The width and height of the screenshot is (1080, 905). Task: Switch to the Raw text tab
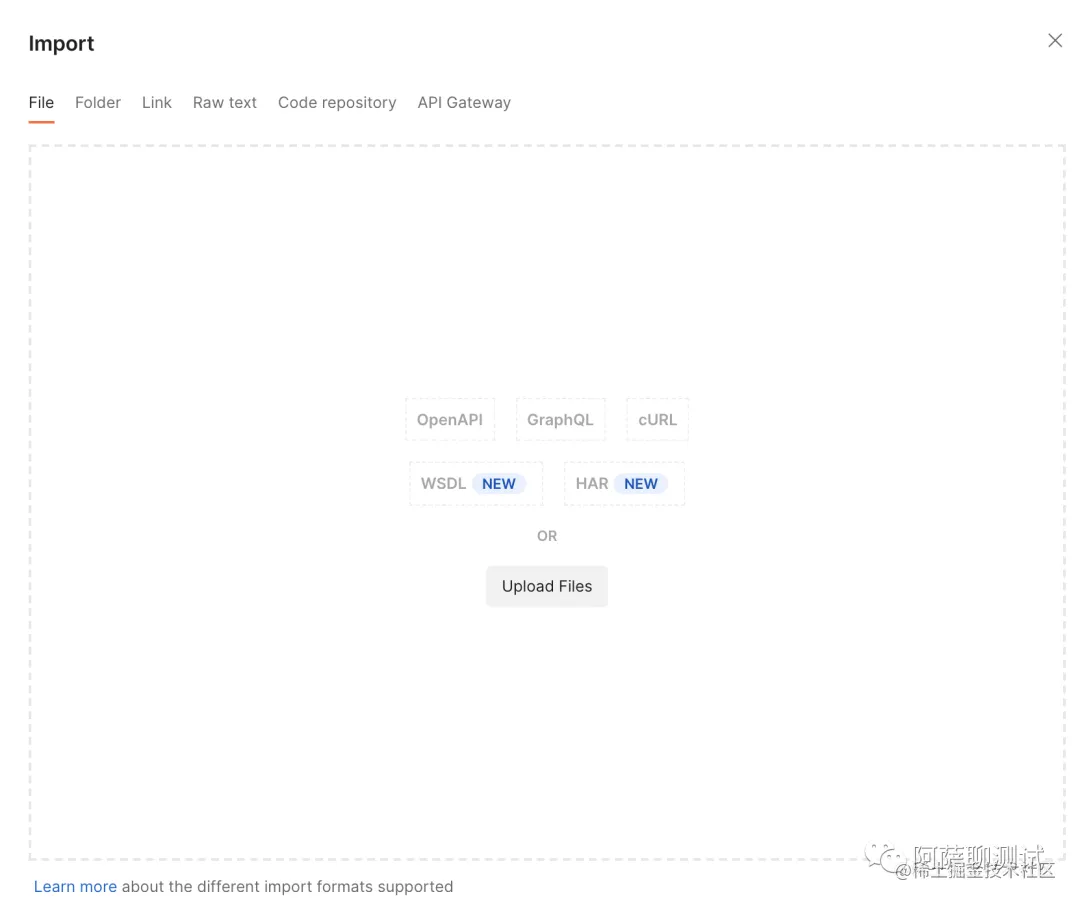(x=225, y=103)
